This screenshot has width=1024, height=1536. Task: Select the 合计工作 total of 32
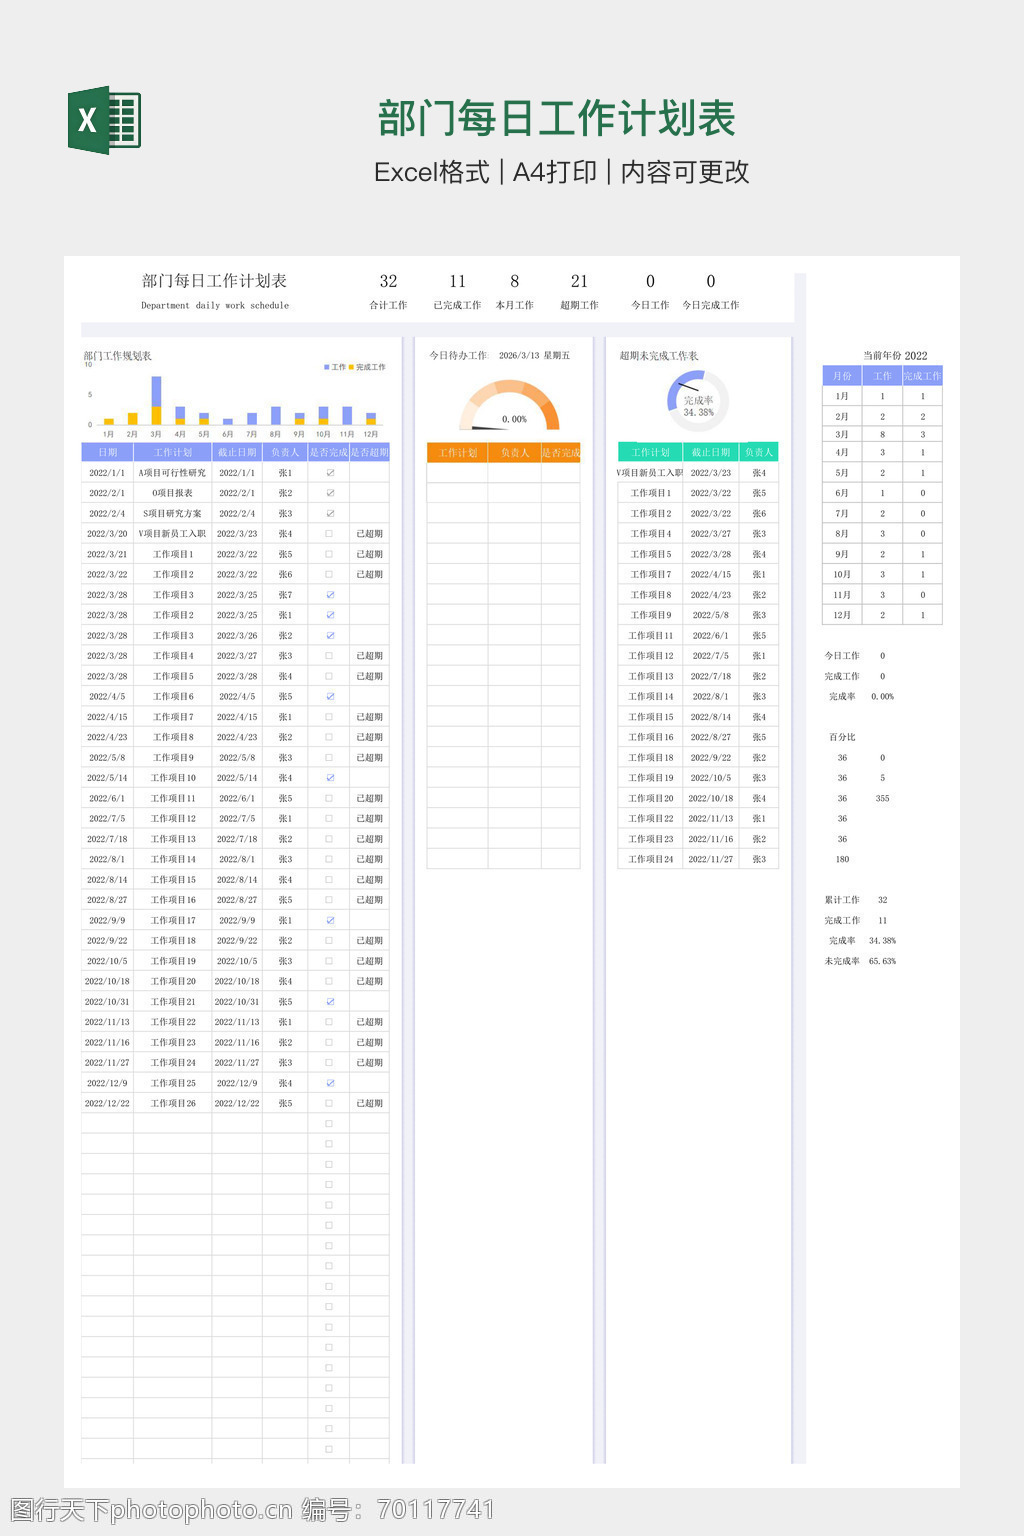[x=388, y=282]
